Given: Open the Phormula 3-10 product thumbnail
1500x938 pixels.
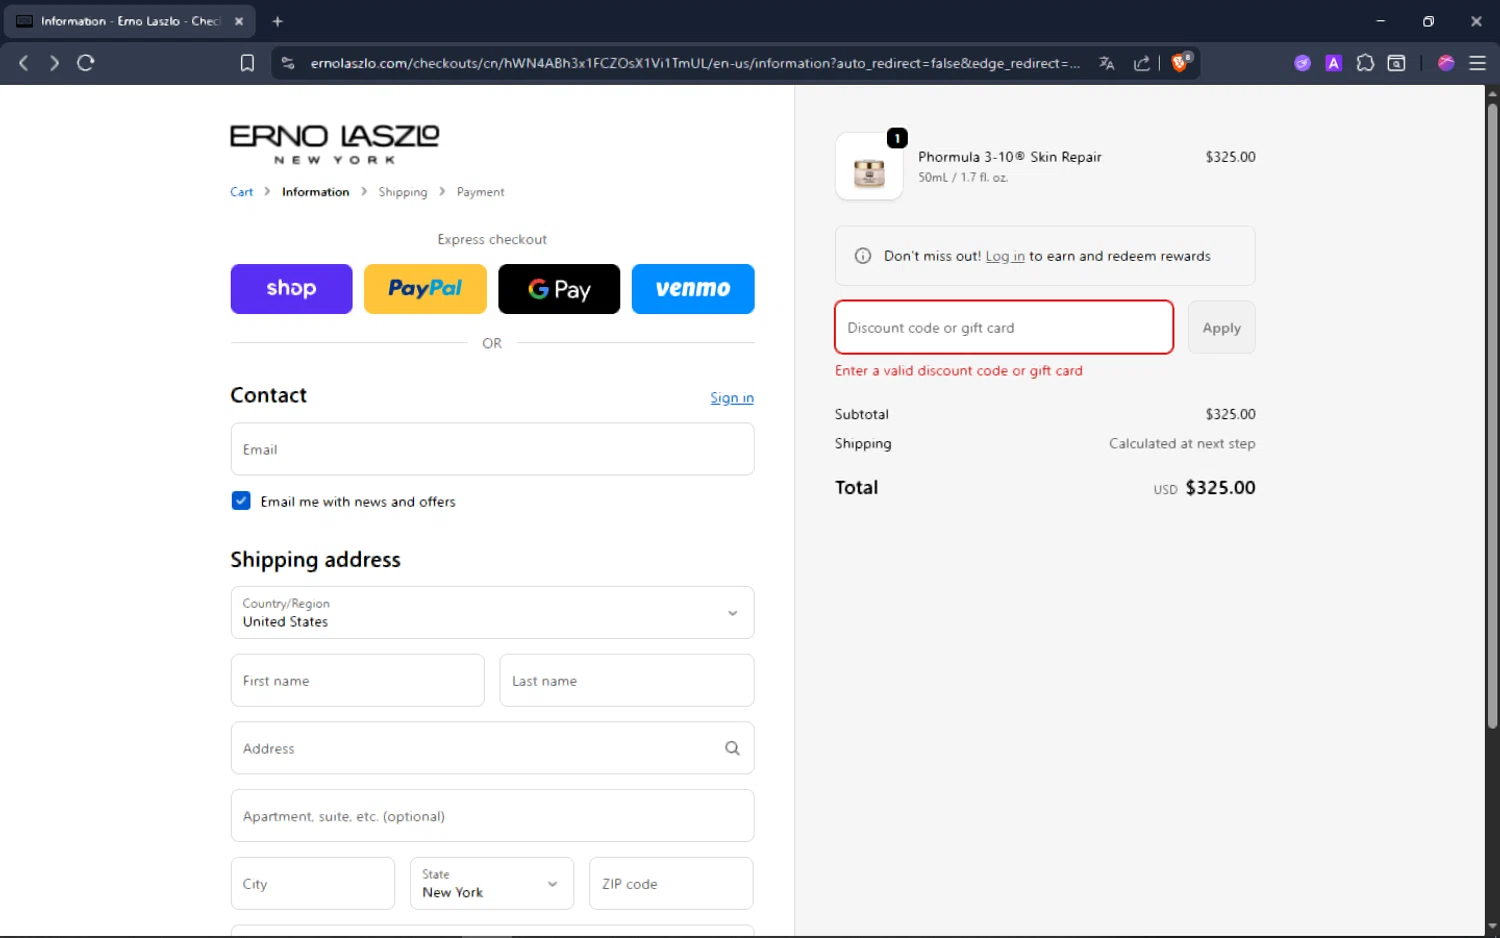Looking at the screenshot, I should pos(869,167).
